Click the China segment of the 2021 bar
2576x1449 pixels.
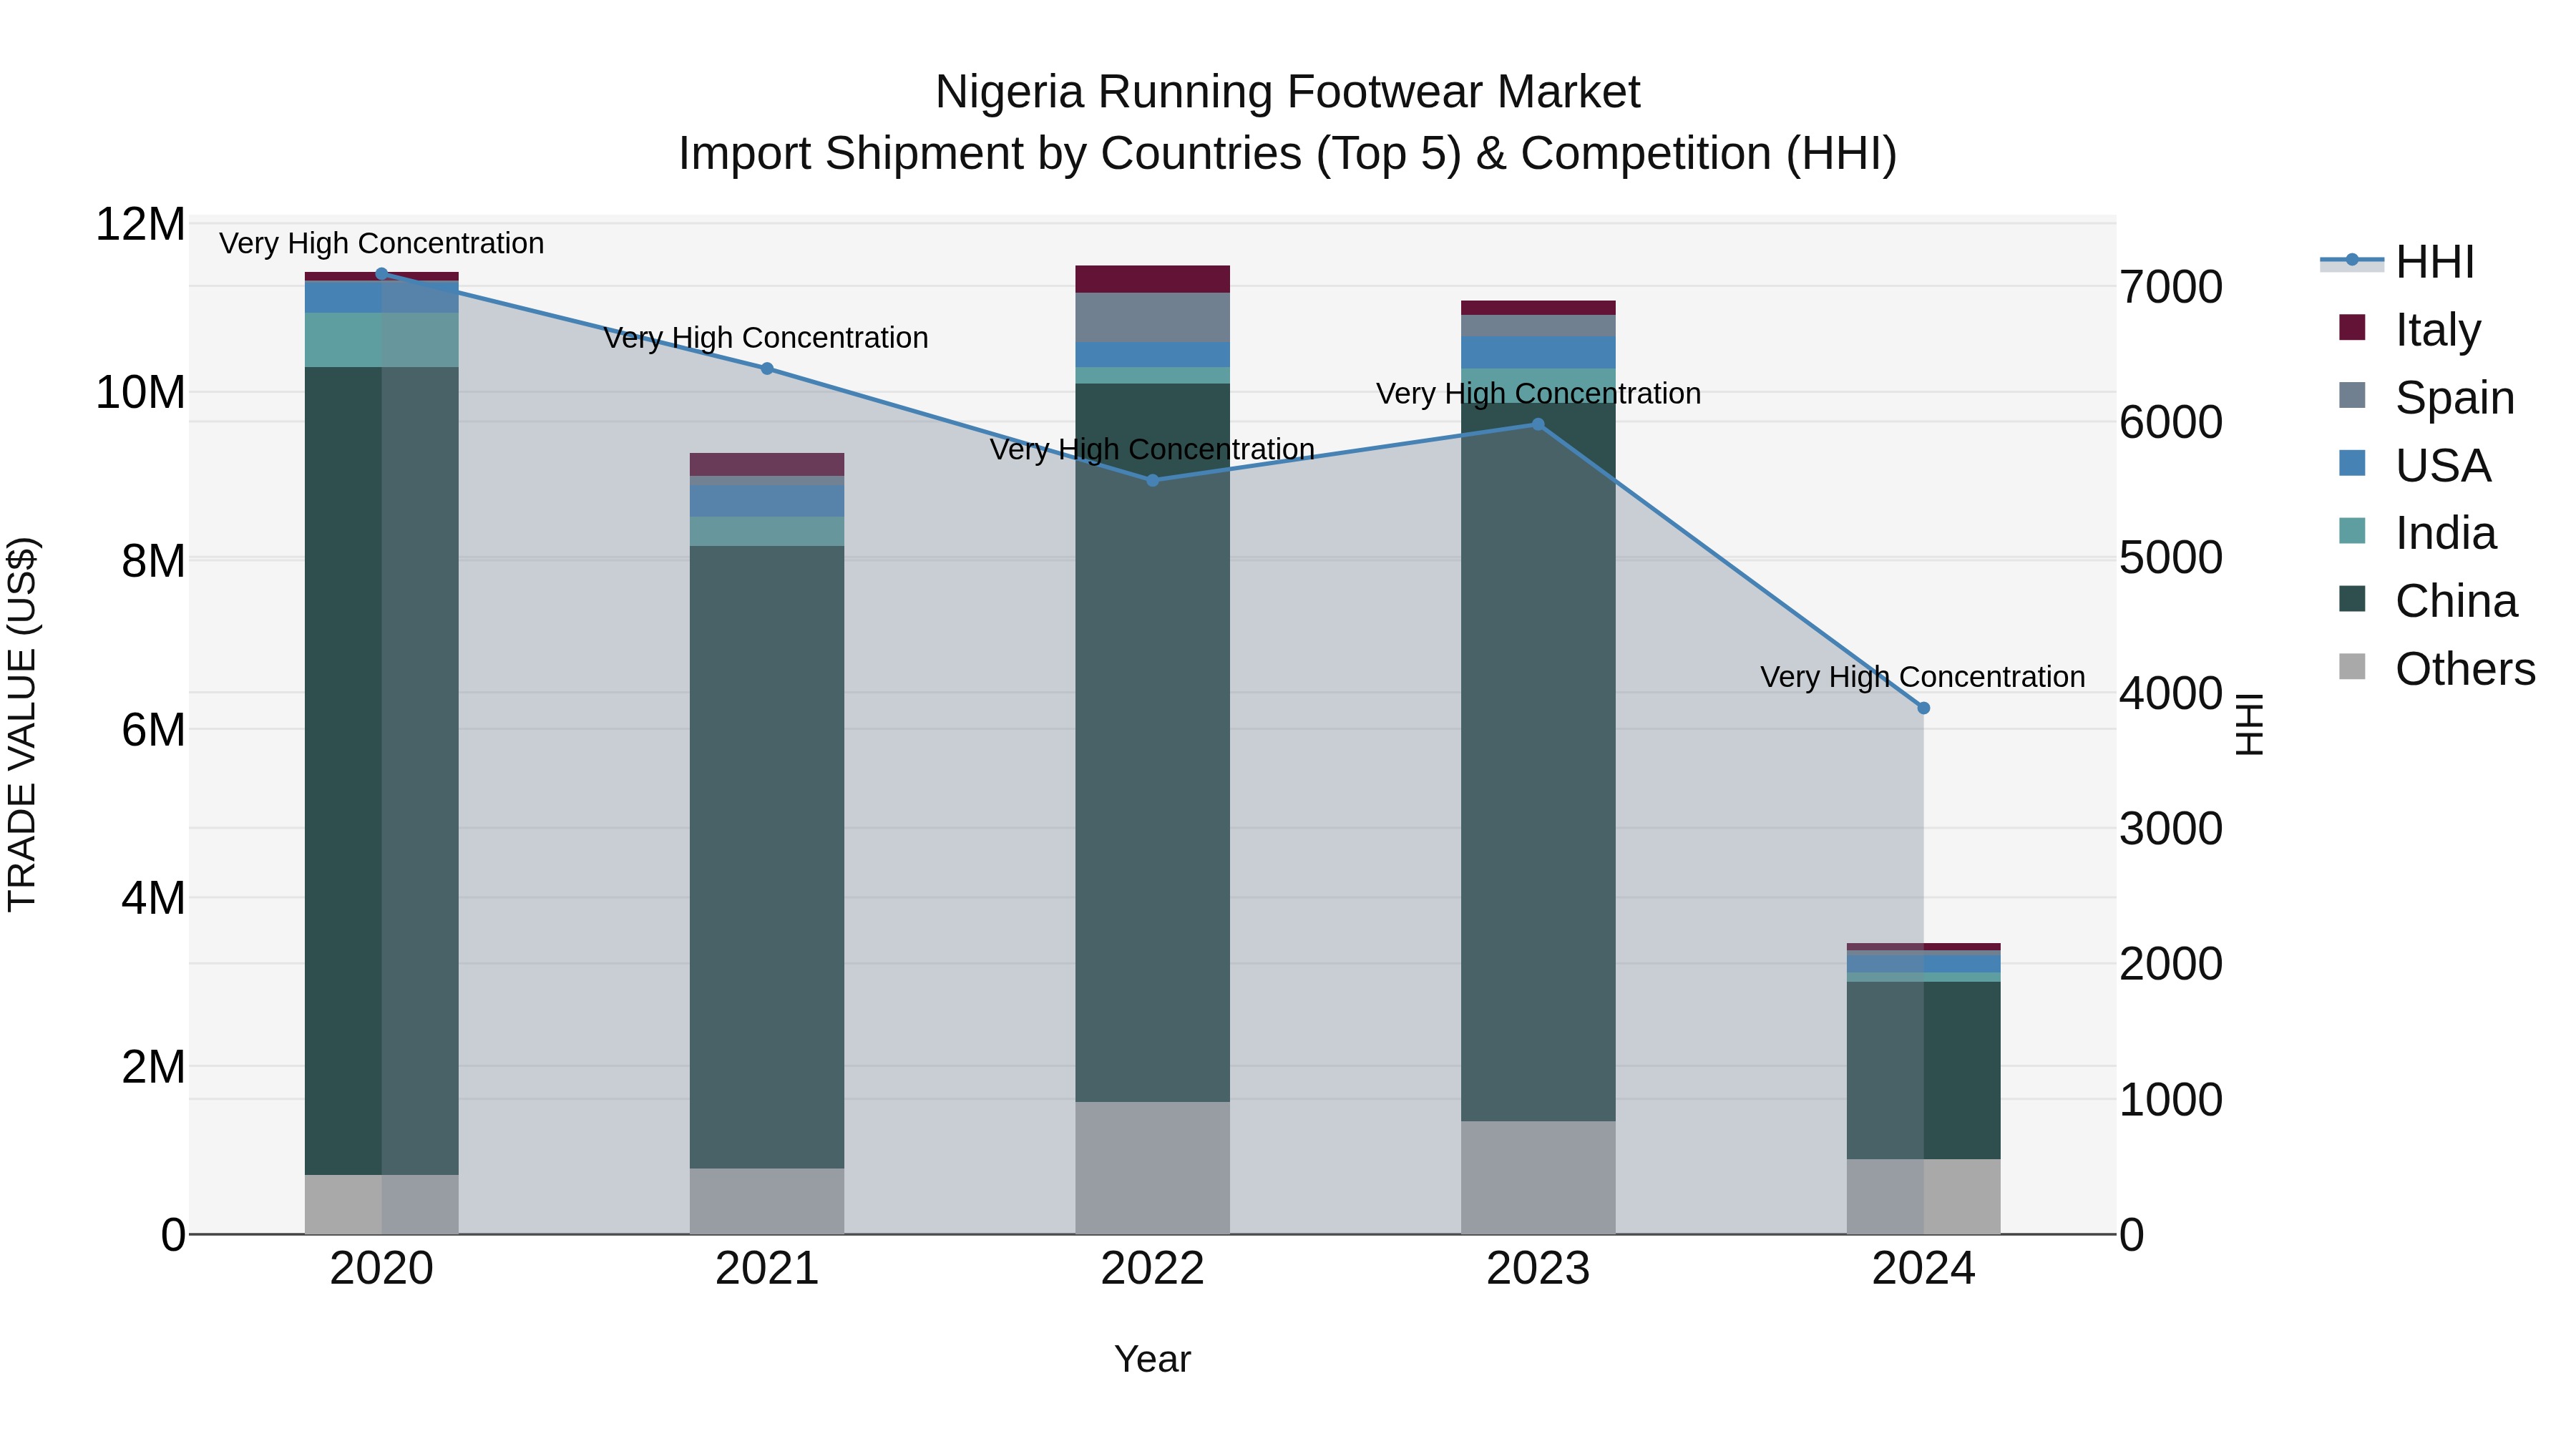click(767, 857)
